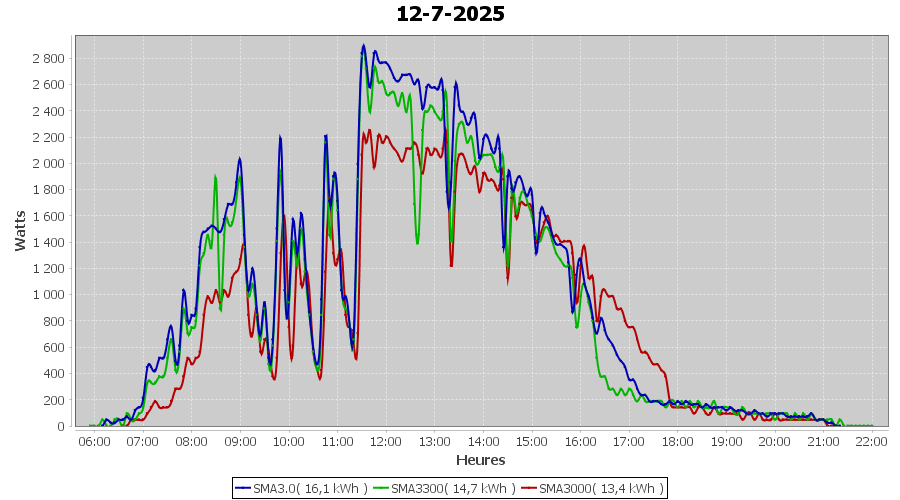Select the SMA3300 (14,7 kWh) legend entry
Screen dimensions: 900x500
[444, 489]
